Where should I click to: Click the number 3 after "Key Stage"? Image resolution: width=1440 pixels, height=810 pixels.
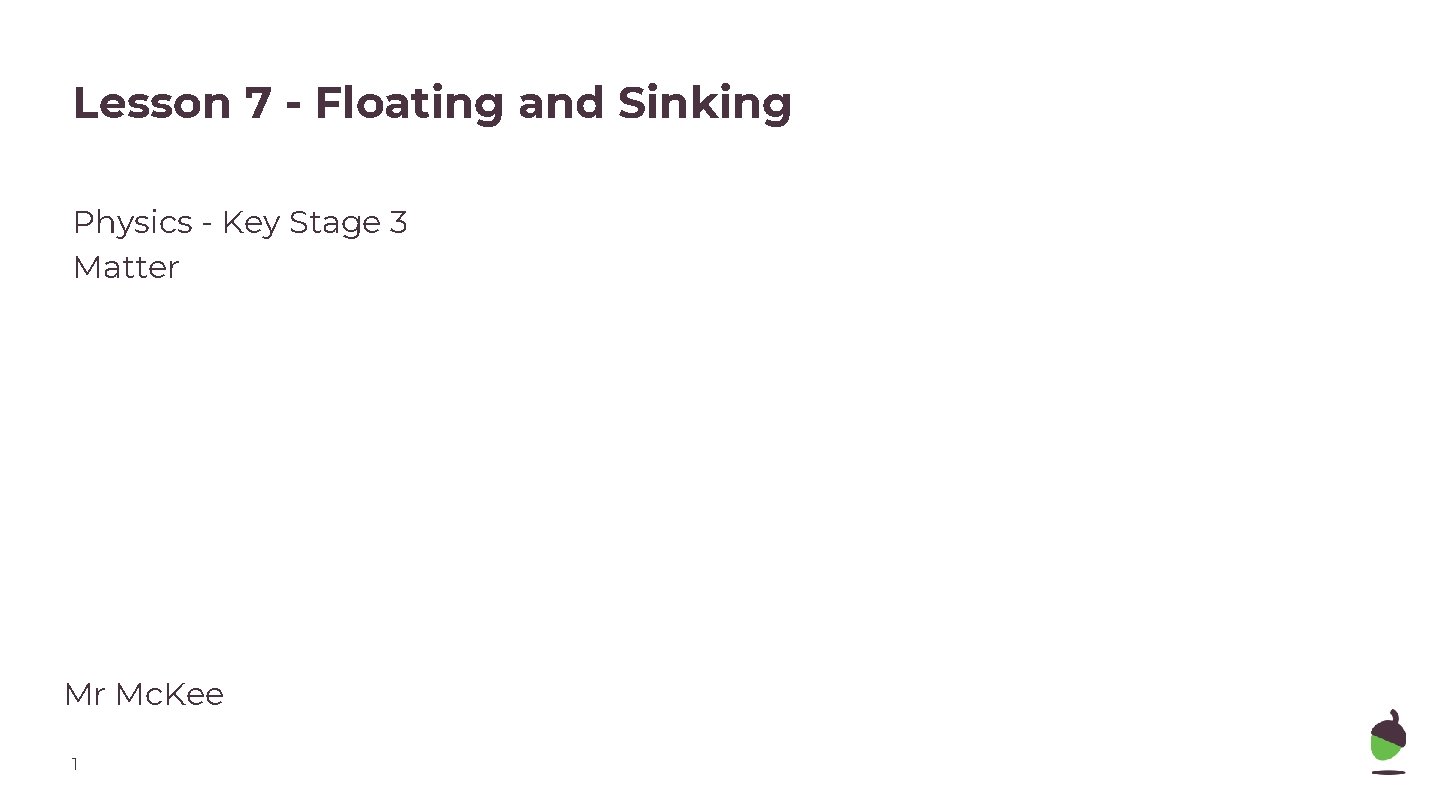[x=398, y=222]
